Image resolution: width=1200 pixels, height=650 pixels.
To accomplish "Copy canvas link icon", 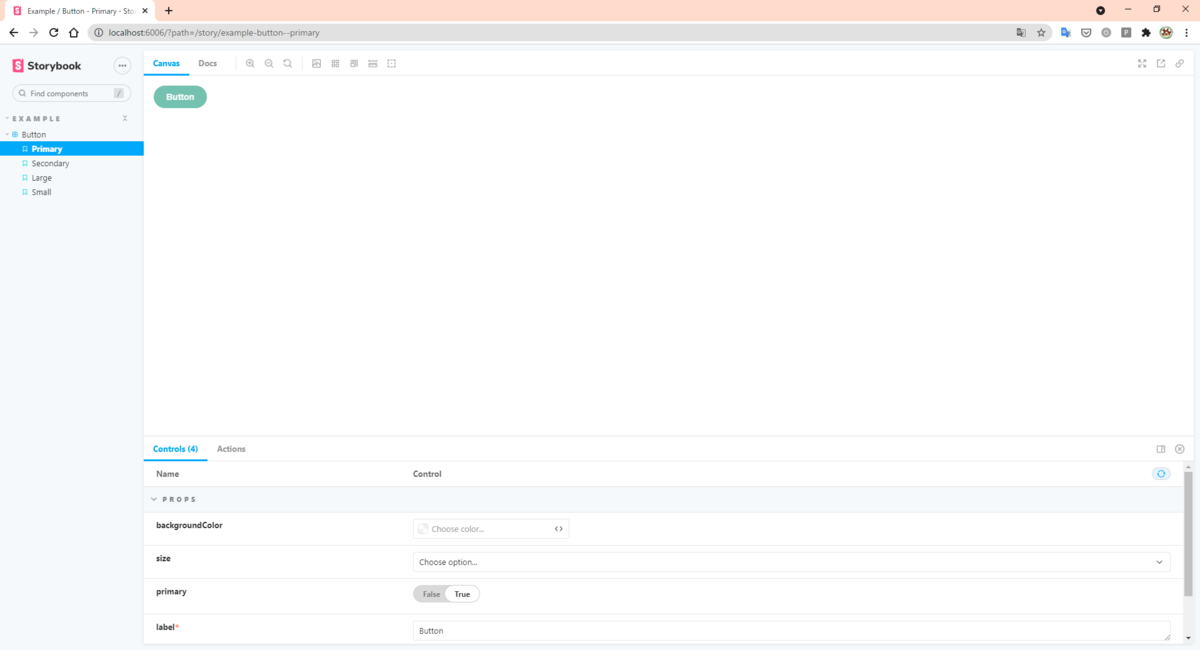I will (x=1180, y=63).
